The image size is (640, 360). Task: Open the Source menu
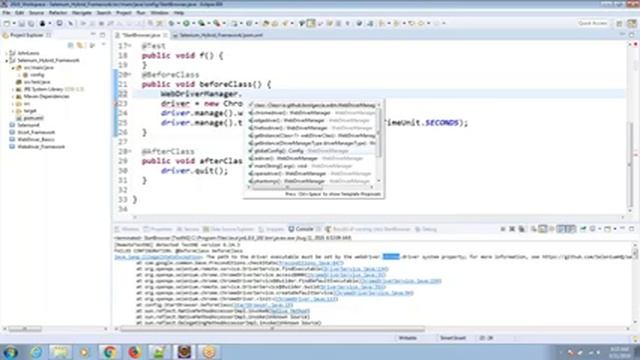point(36,13)
